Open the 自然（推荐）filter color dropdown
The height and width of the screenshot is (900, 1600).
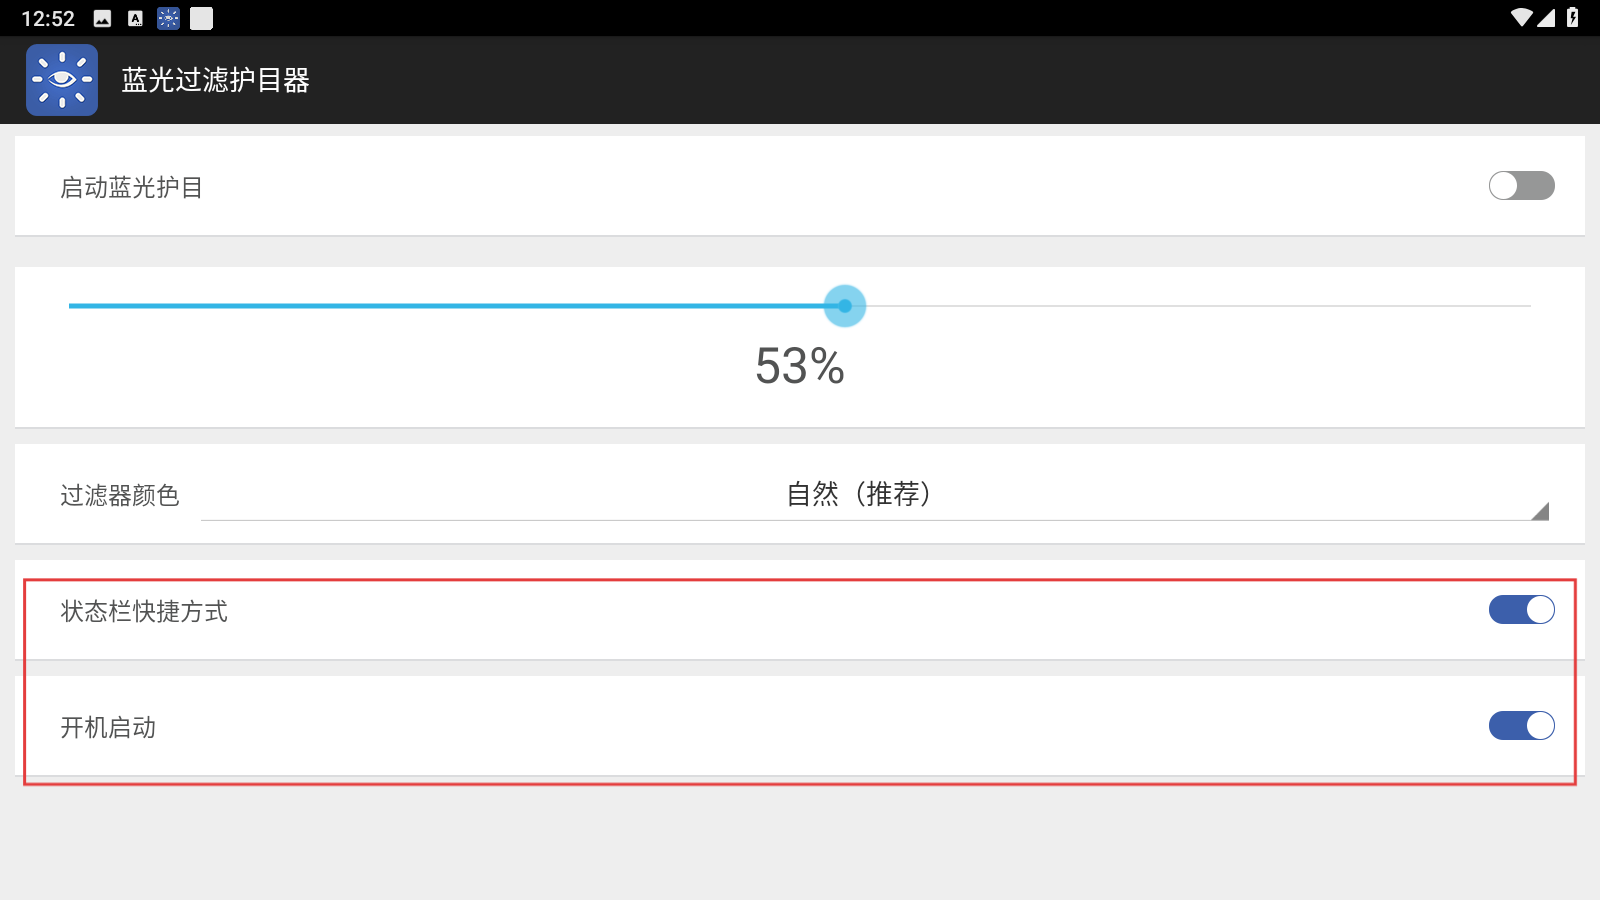click(x=875, y=495)
